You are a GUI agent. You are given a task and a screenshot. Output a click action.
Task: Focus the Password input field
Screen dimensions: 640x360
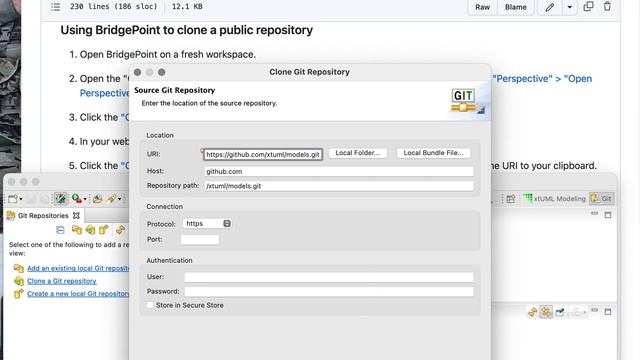point(329,291)
